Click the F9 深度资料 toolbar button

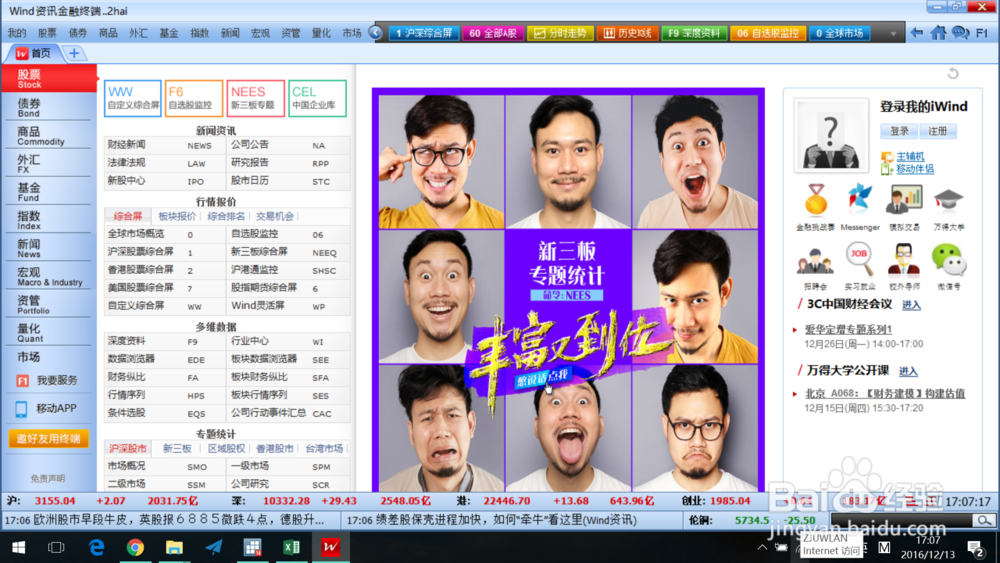(x=693, y=33)
